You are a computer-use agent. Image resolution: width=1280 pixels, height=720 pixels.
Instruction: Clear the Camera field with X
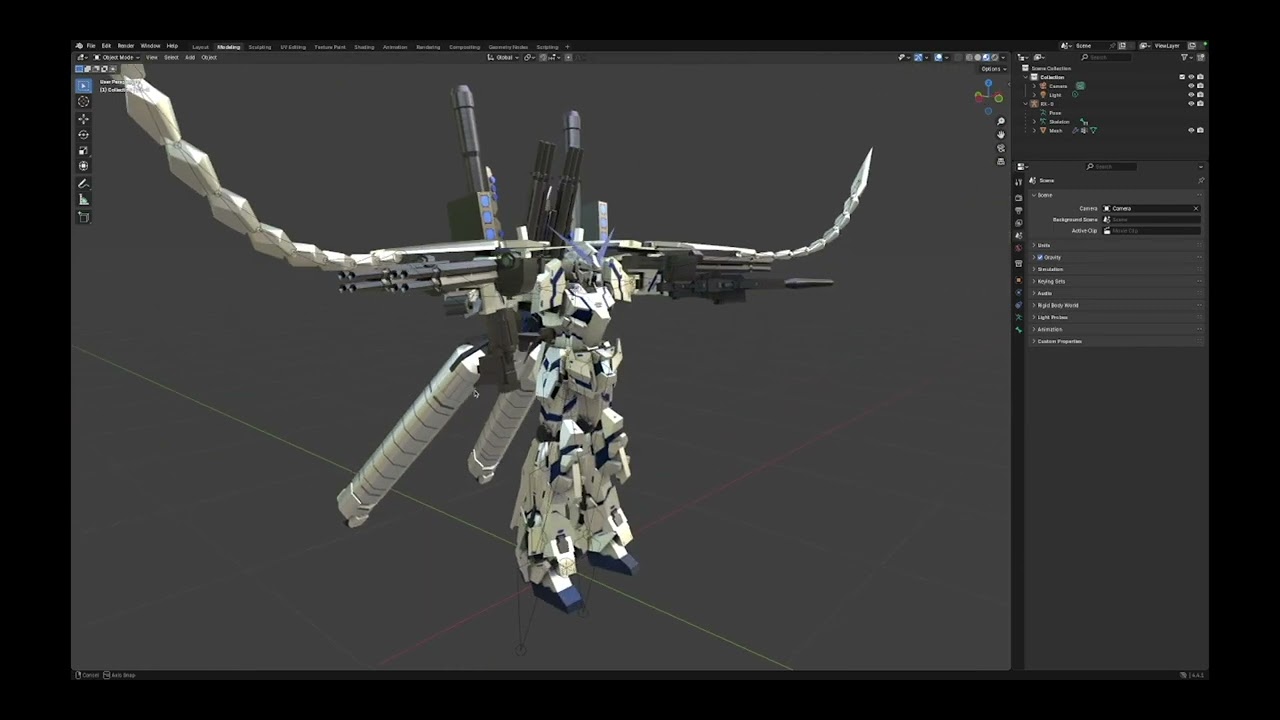(1195, 208)
